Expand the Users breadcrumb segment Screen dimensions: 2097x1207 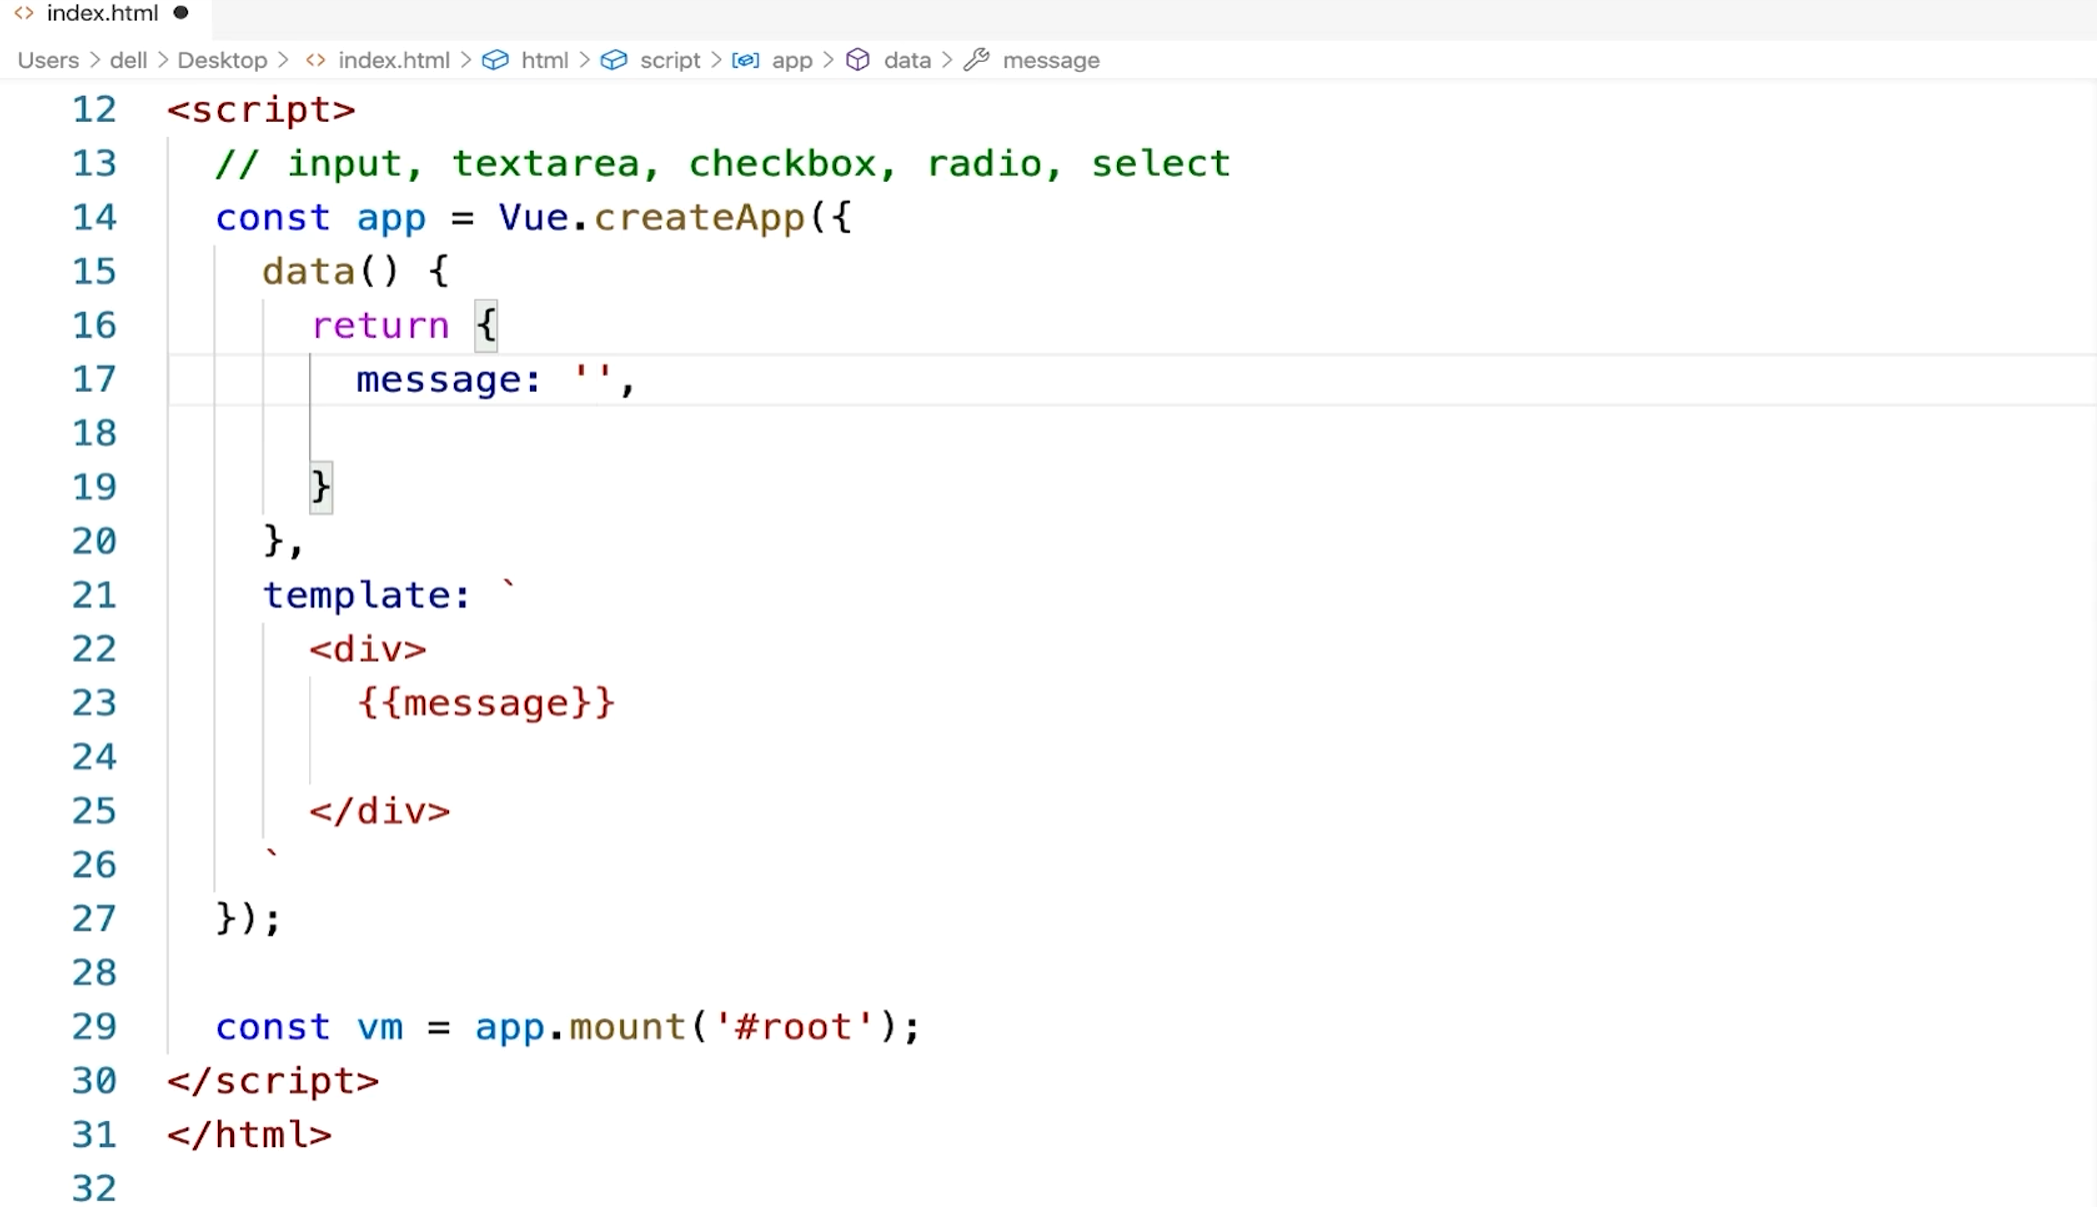(46, 59)
